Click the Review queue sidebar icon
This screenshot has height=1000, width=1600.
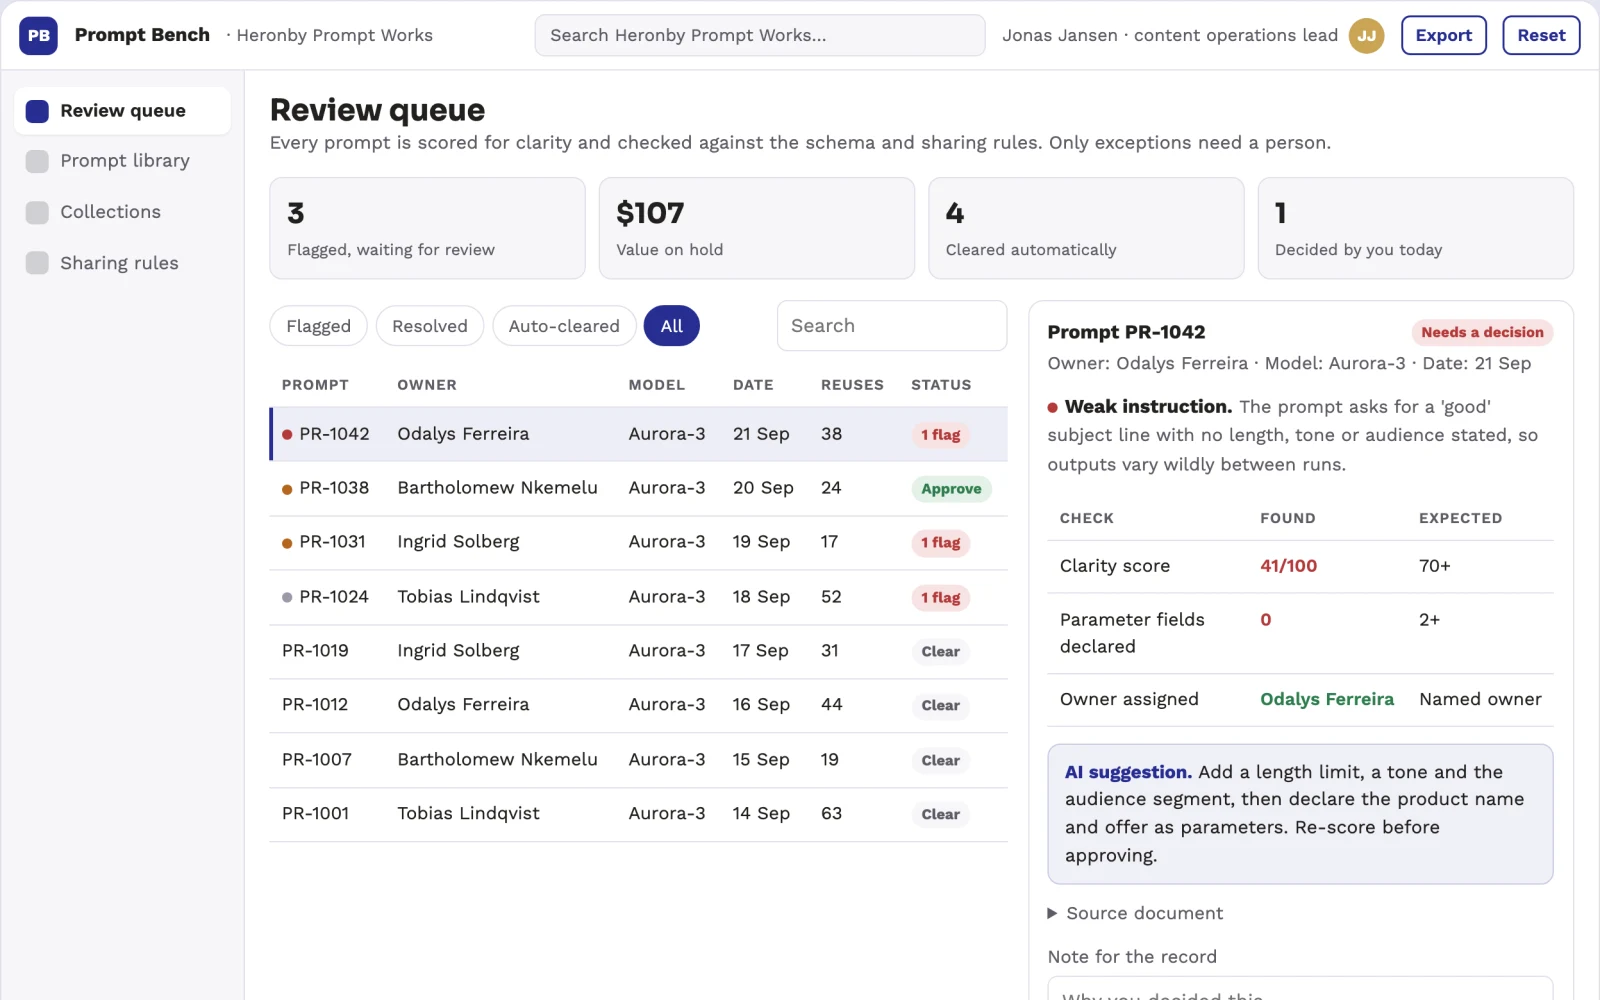tap(37, 111)
